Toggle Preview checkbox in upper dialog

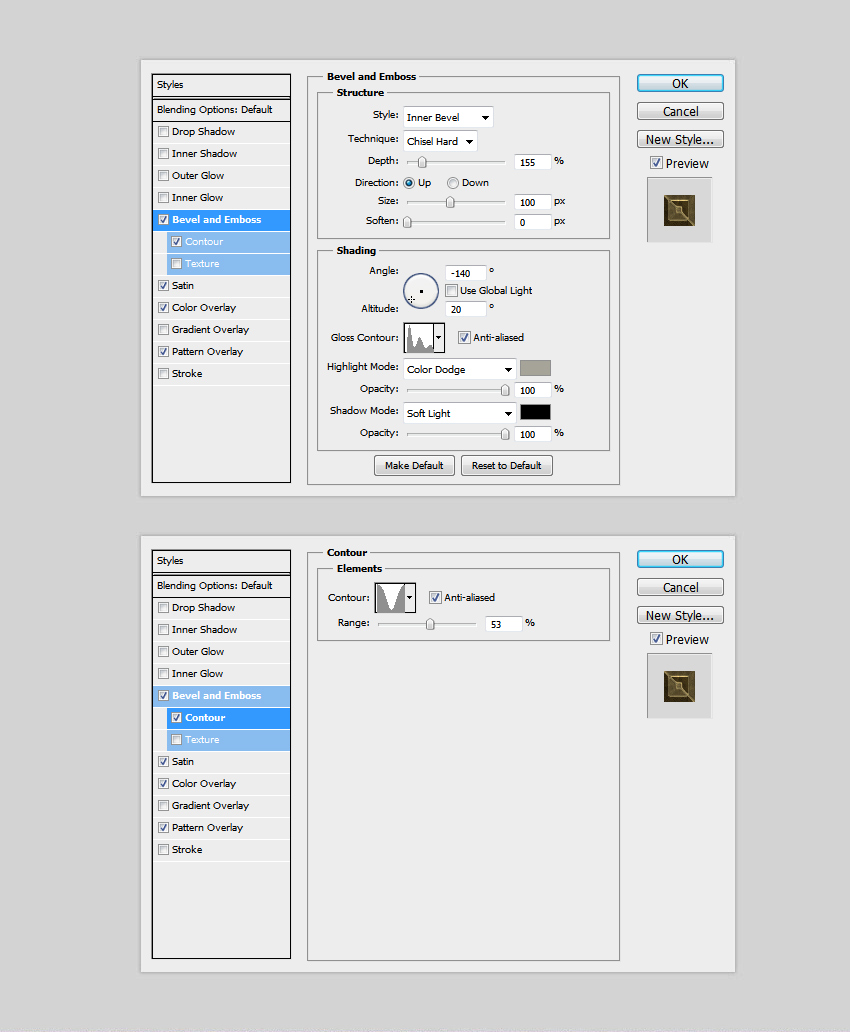click(656, 163)
